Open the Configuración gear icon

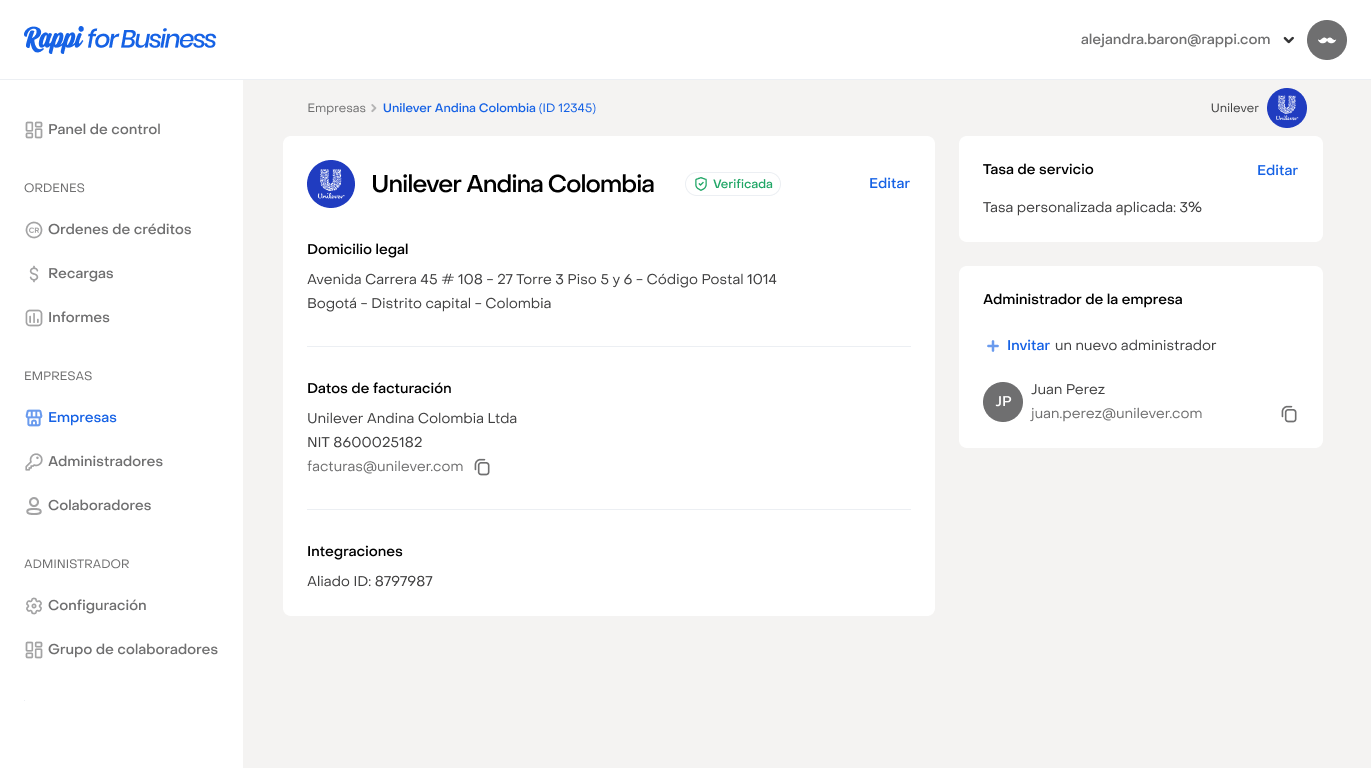pos(34,606)
